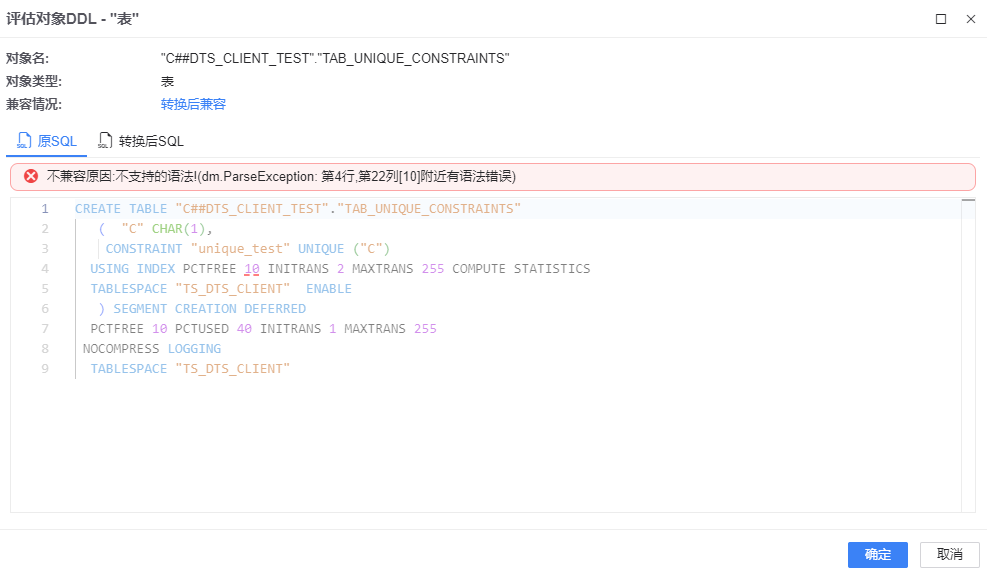Click the CREATE keyword on line 1
This screenshot has width=987, height=570.
point(98,209)
